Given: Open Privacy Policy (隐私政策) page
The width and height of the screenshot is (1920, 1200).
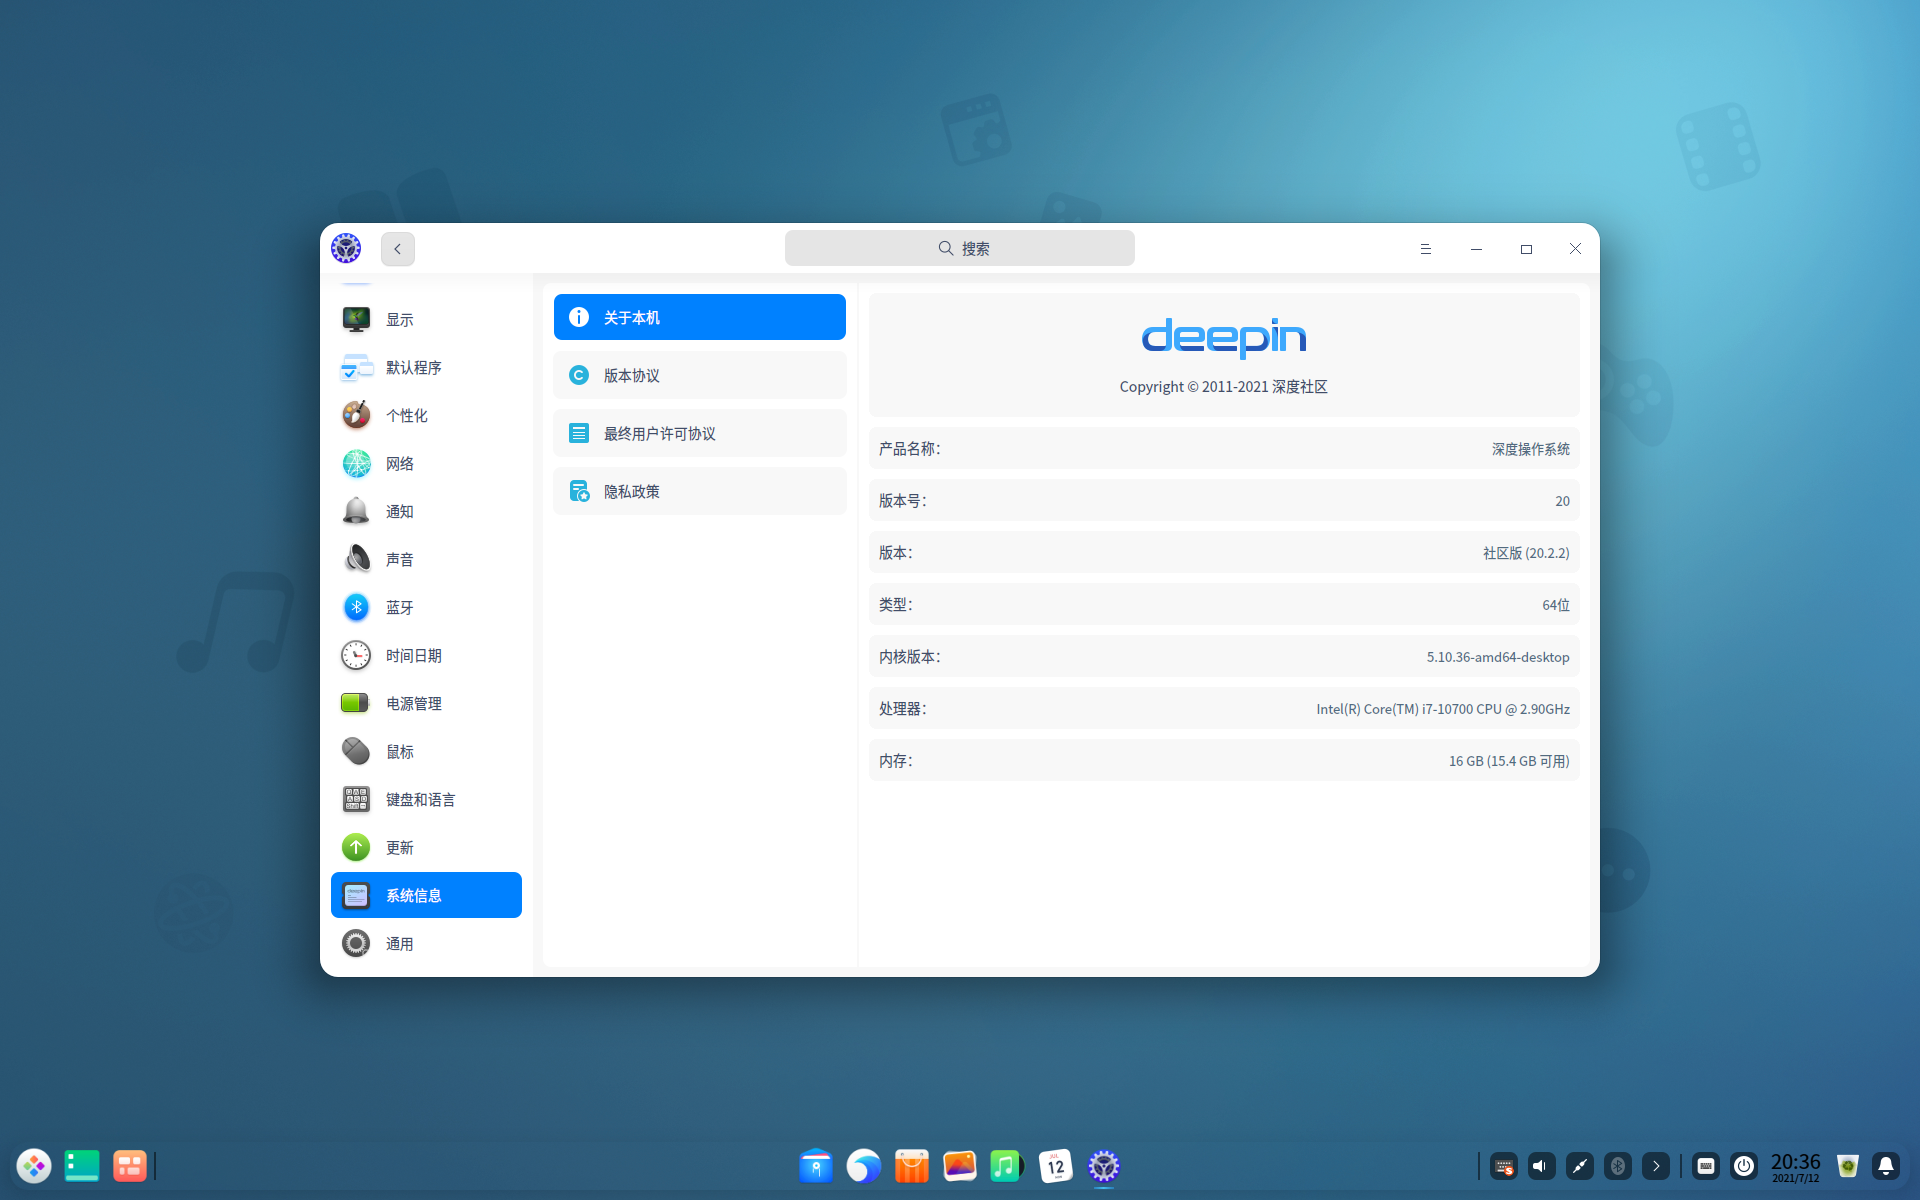Looking at the screenshot, I should click(699, 491).
